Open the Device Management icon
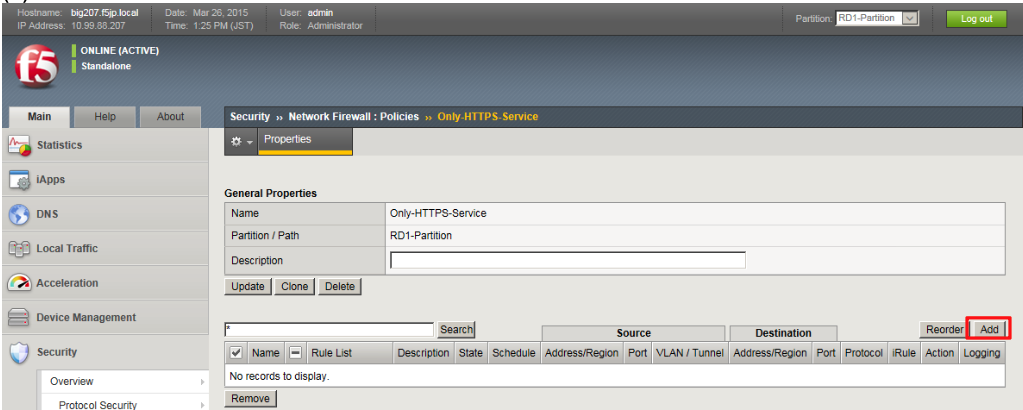Viewport: 1023px width, 410px height. (20, 318)
